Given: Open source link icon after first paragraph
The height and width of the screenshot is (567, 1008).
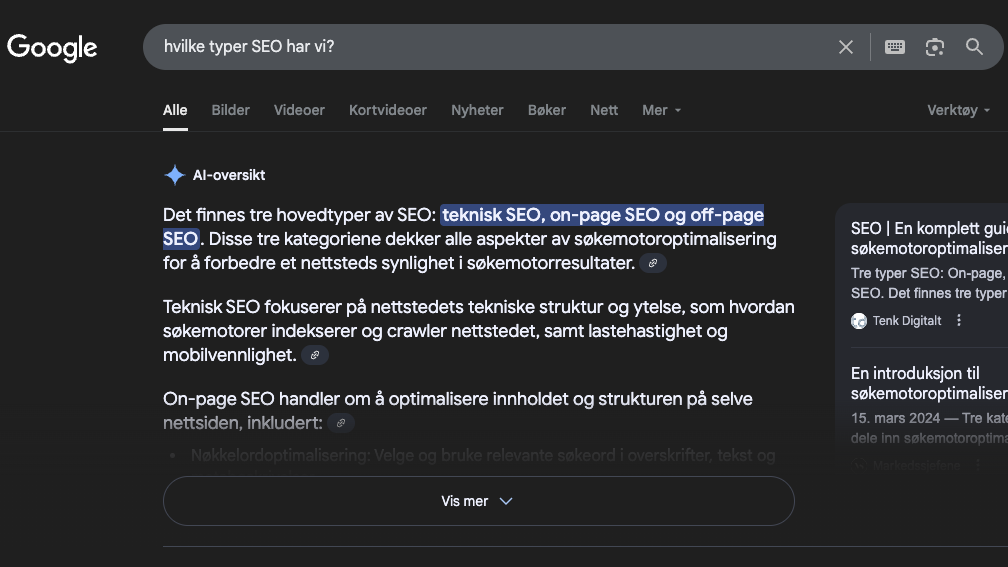Looking at the screenshot, I should (x=653, y=263).
